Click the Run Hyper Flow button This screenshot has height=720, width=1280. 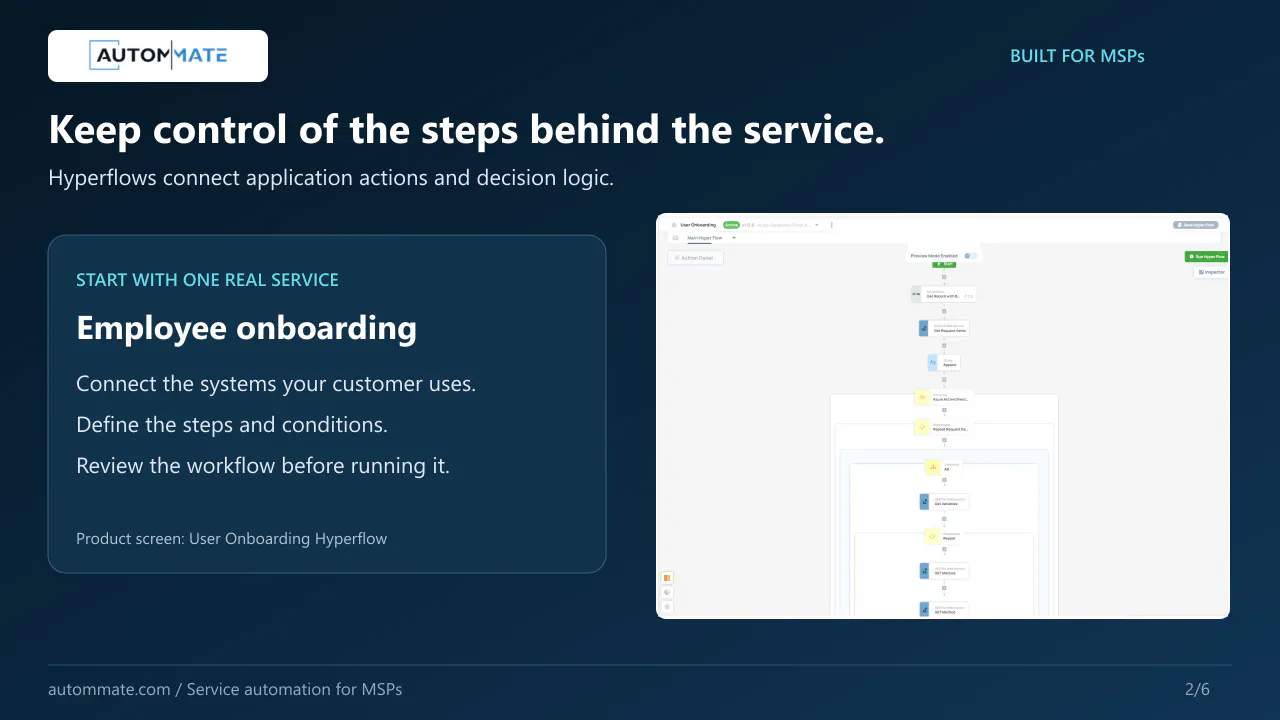[1205, 257]
